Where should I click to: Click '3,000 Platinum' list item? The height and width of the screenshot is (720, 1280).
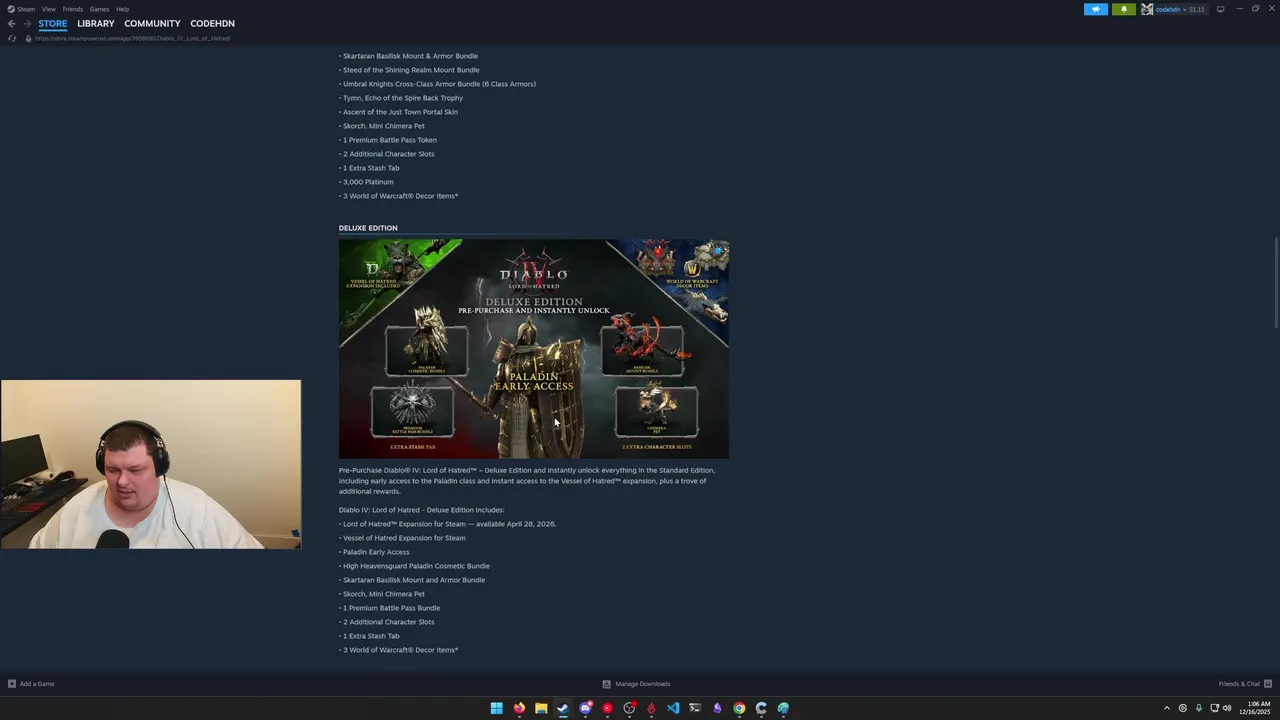[368, 182]
